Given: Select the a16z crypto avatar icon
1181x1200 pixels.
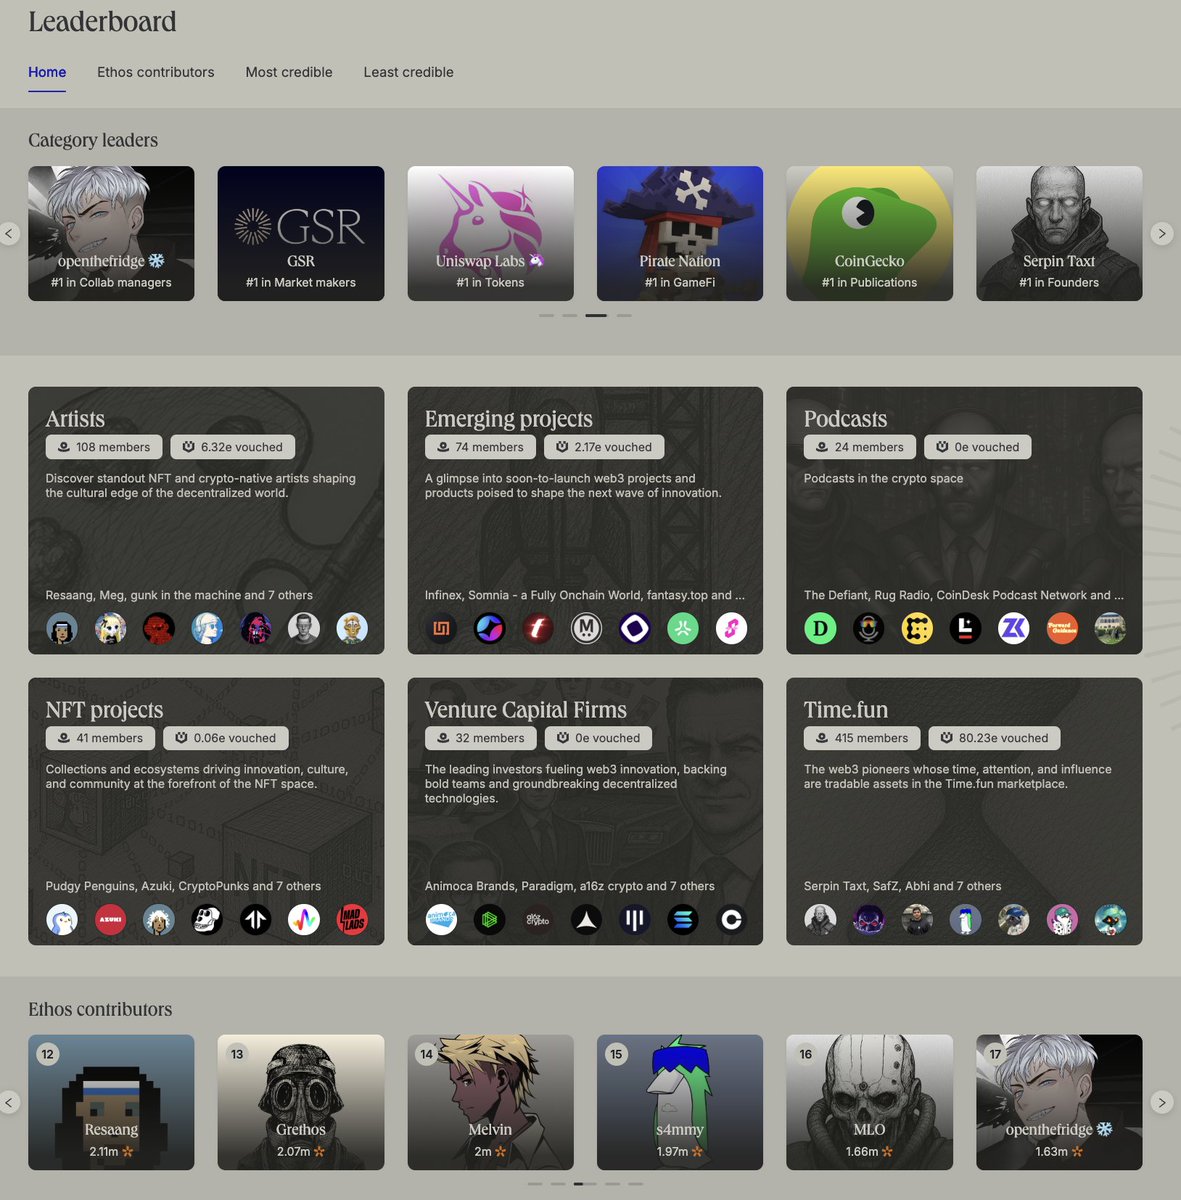Looking at the screenshot, I should click(538, 919).
